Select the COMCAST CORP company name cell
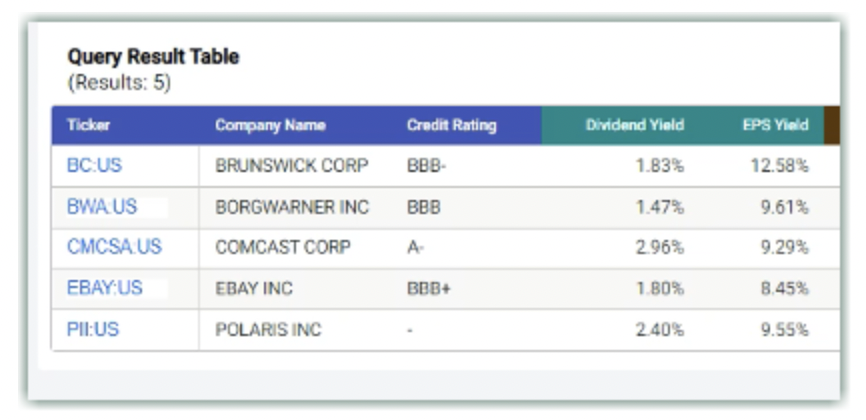Image resolution: width=866 pixels, height=420 pixels. [x=283, y=247]
